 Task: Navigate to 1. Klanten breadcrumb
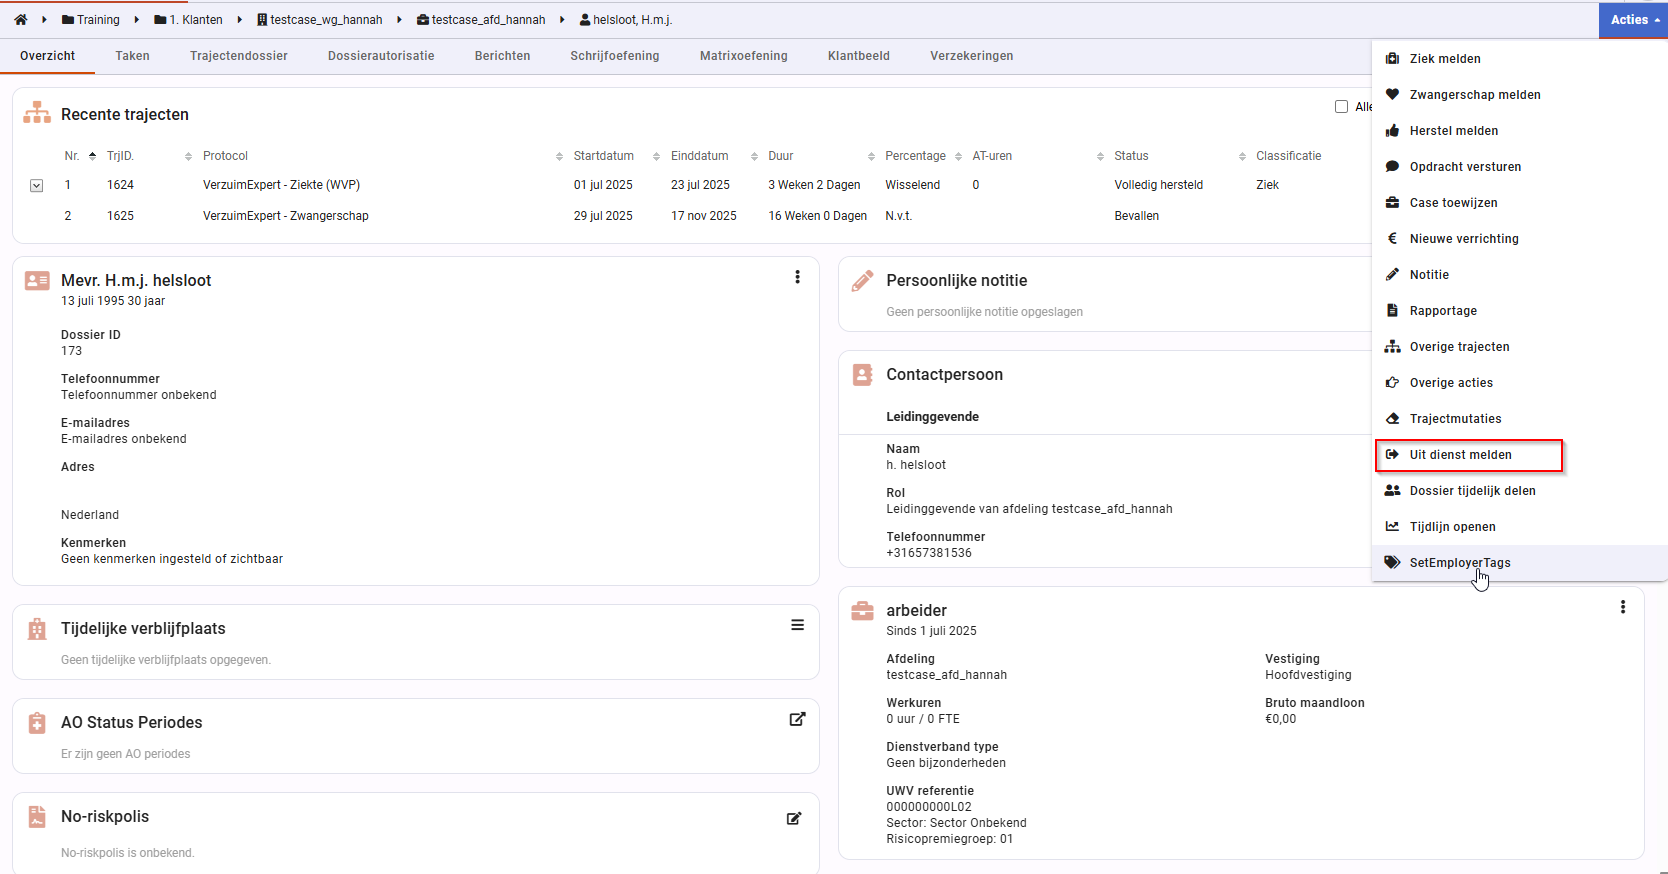tap(189, 20)
